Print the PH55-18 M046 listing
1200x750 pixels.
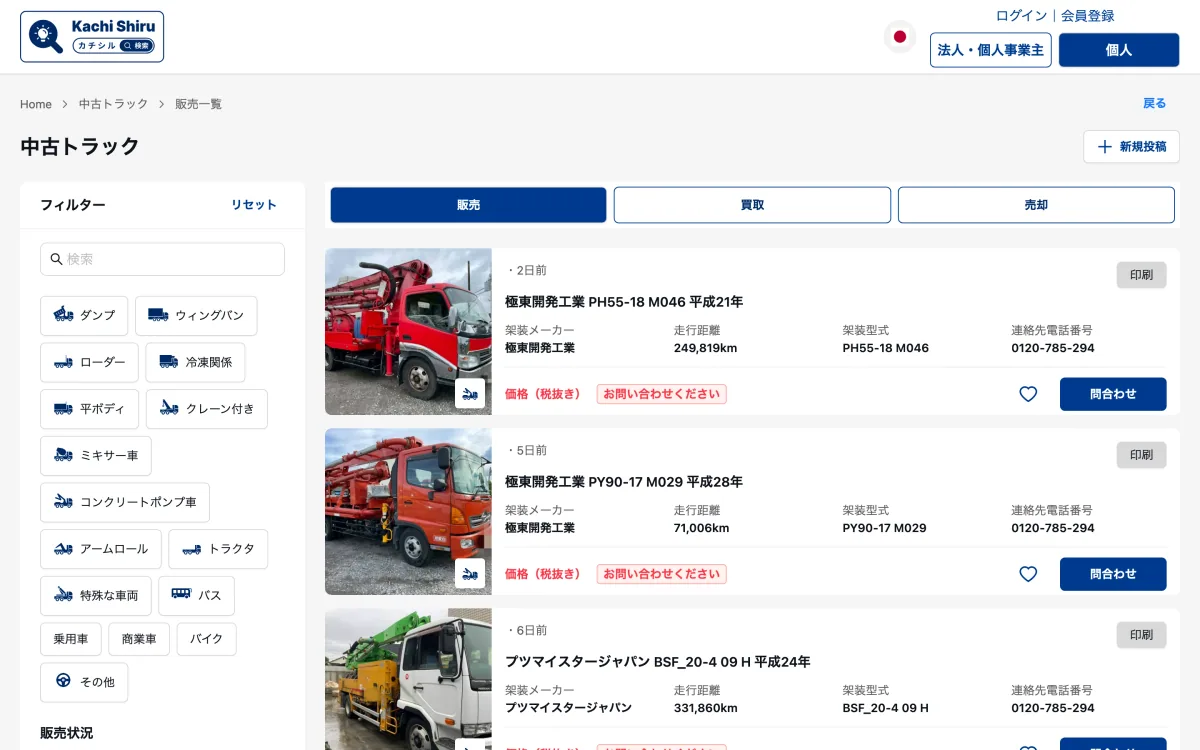click(x=1141, y=275)
